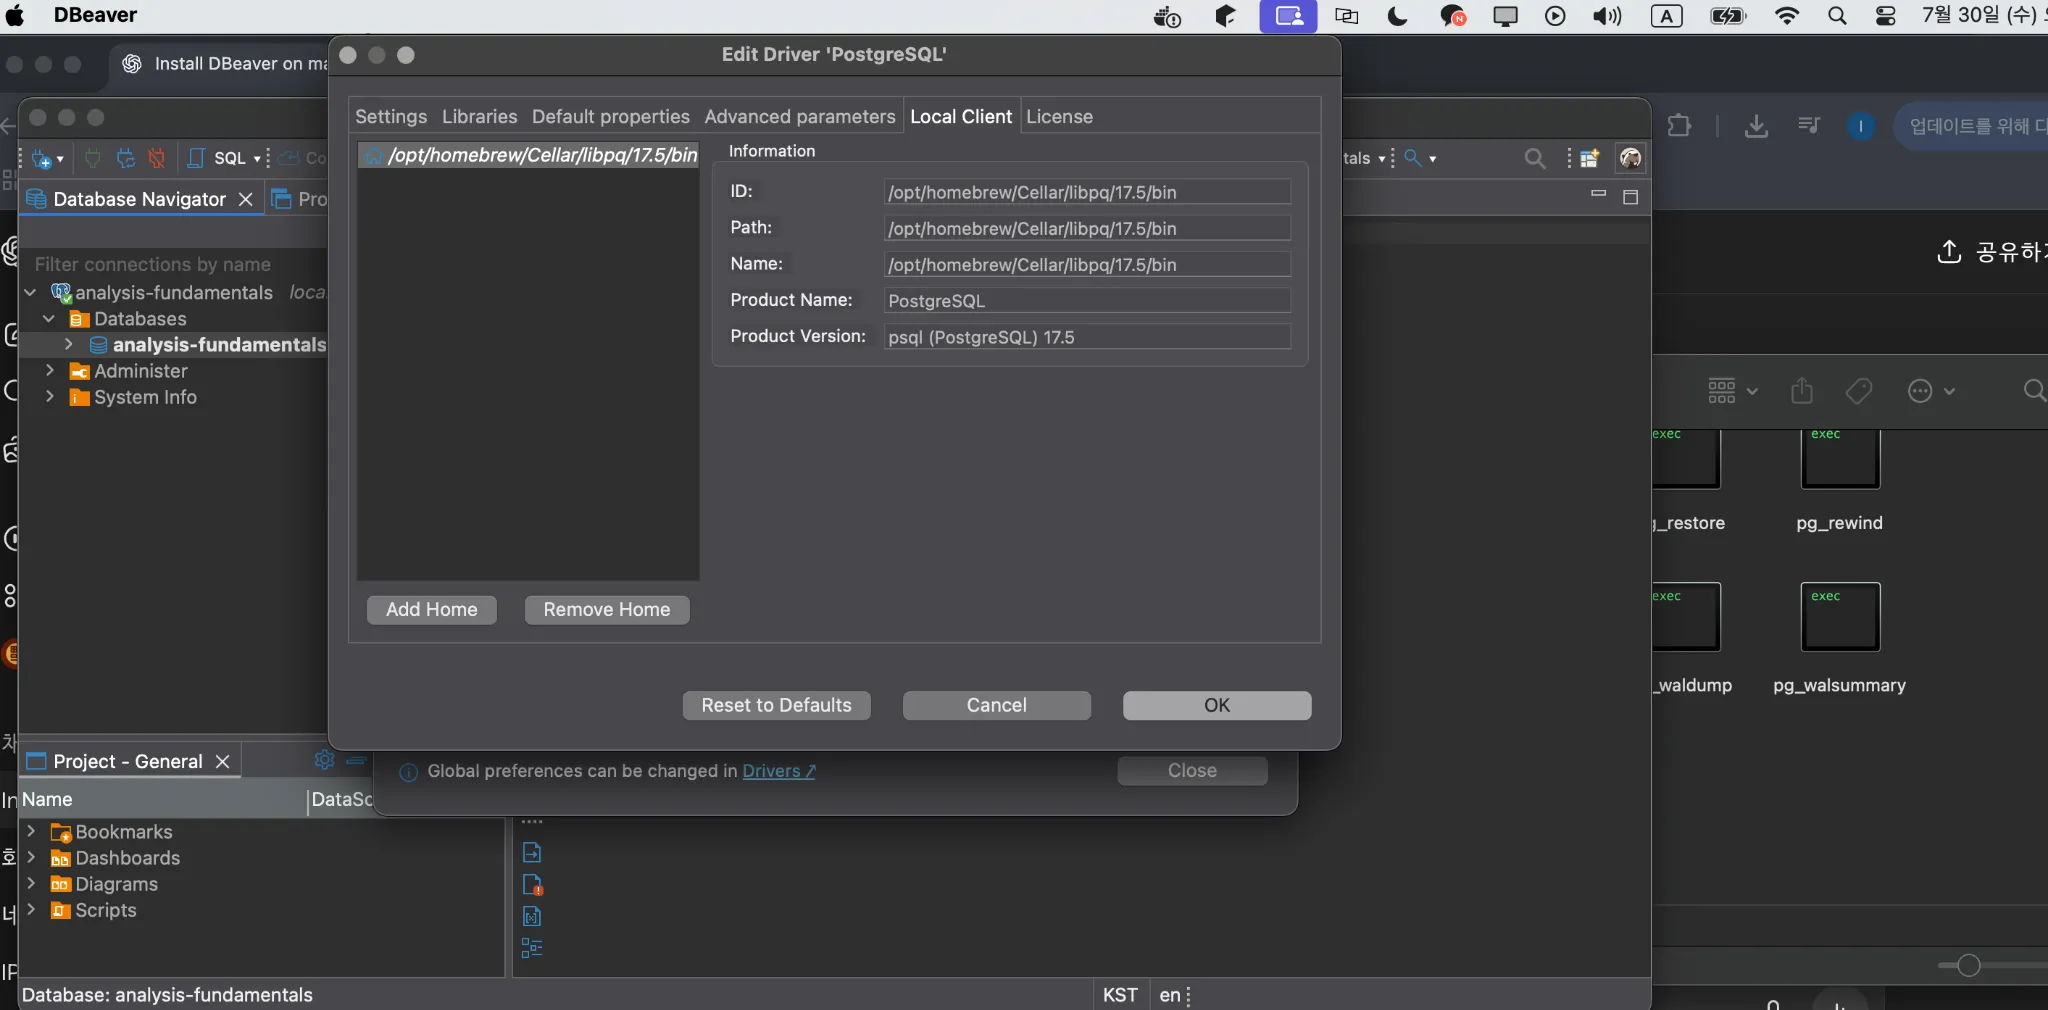Click minimize view icon in editor area
Viewport: 2048px width, 1010px height.
1598,194
